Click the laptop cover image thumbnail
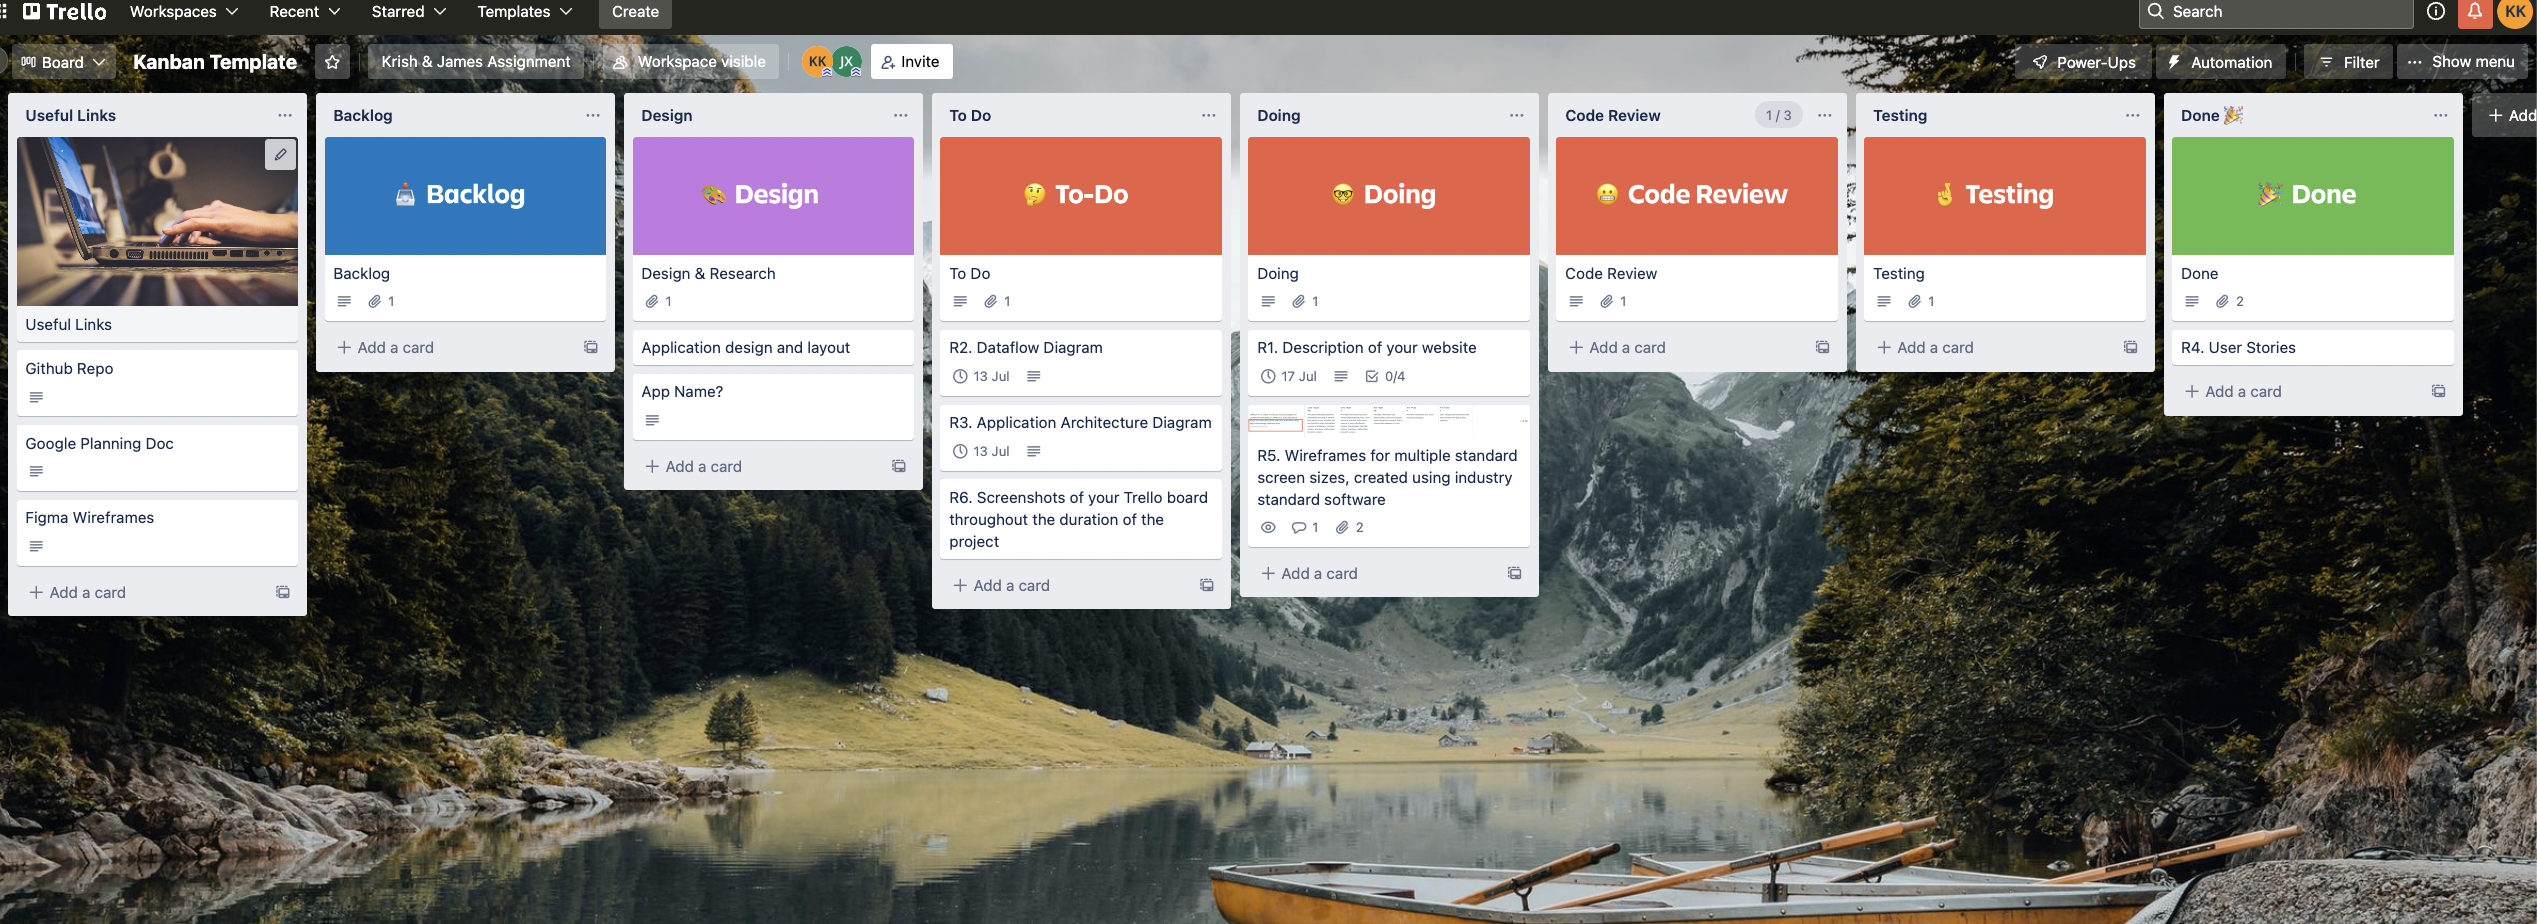 [x=157, y=222]
